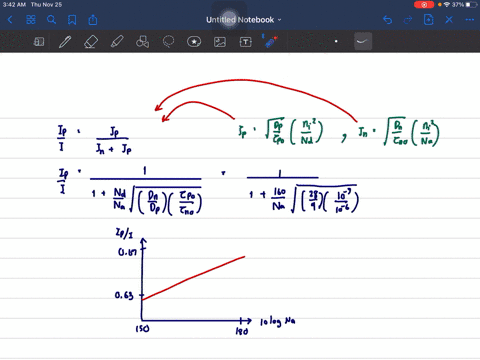Go back with the left chevron
Screen dimensions: 480x360
[10, 20]
